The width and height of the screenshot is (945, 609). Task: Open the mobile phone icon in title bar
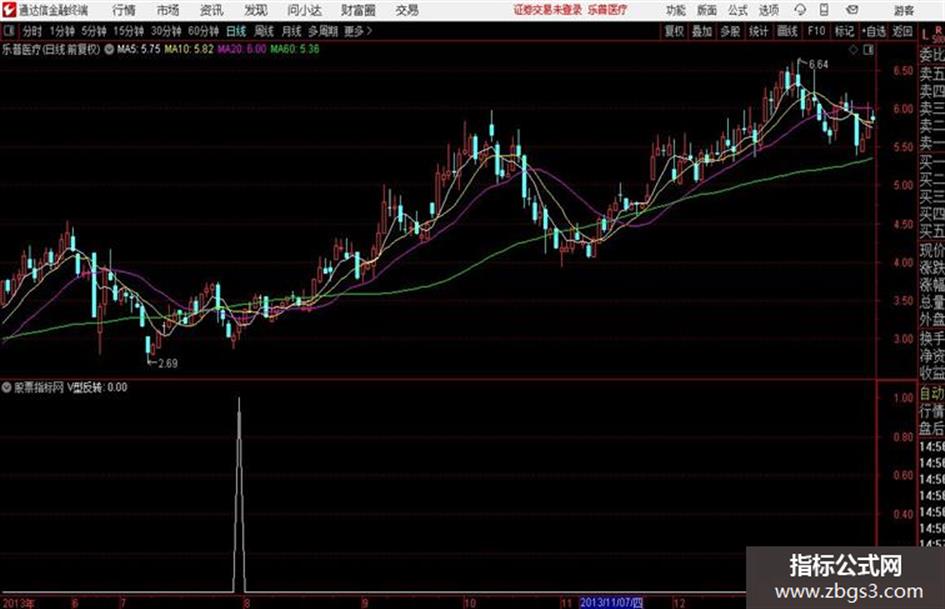tap(824, 10)
